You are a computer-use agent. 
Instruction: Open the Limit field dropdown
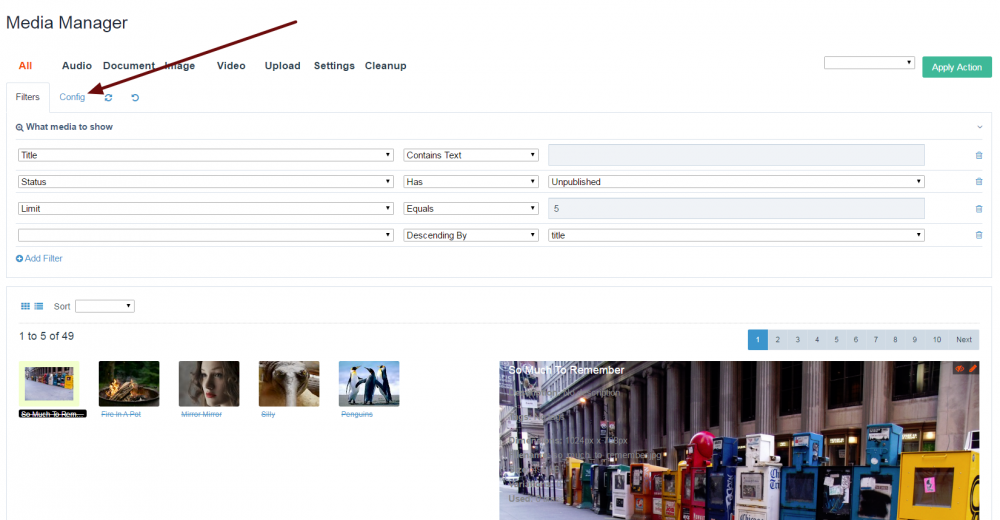pyautogui.click(x=205, y=209)
